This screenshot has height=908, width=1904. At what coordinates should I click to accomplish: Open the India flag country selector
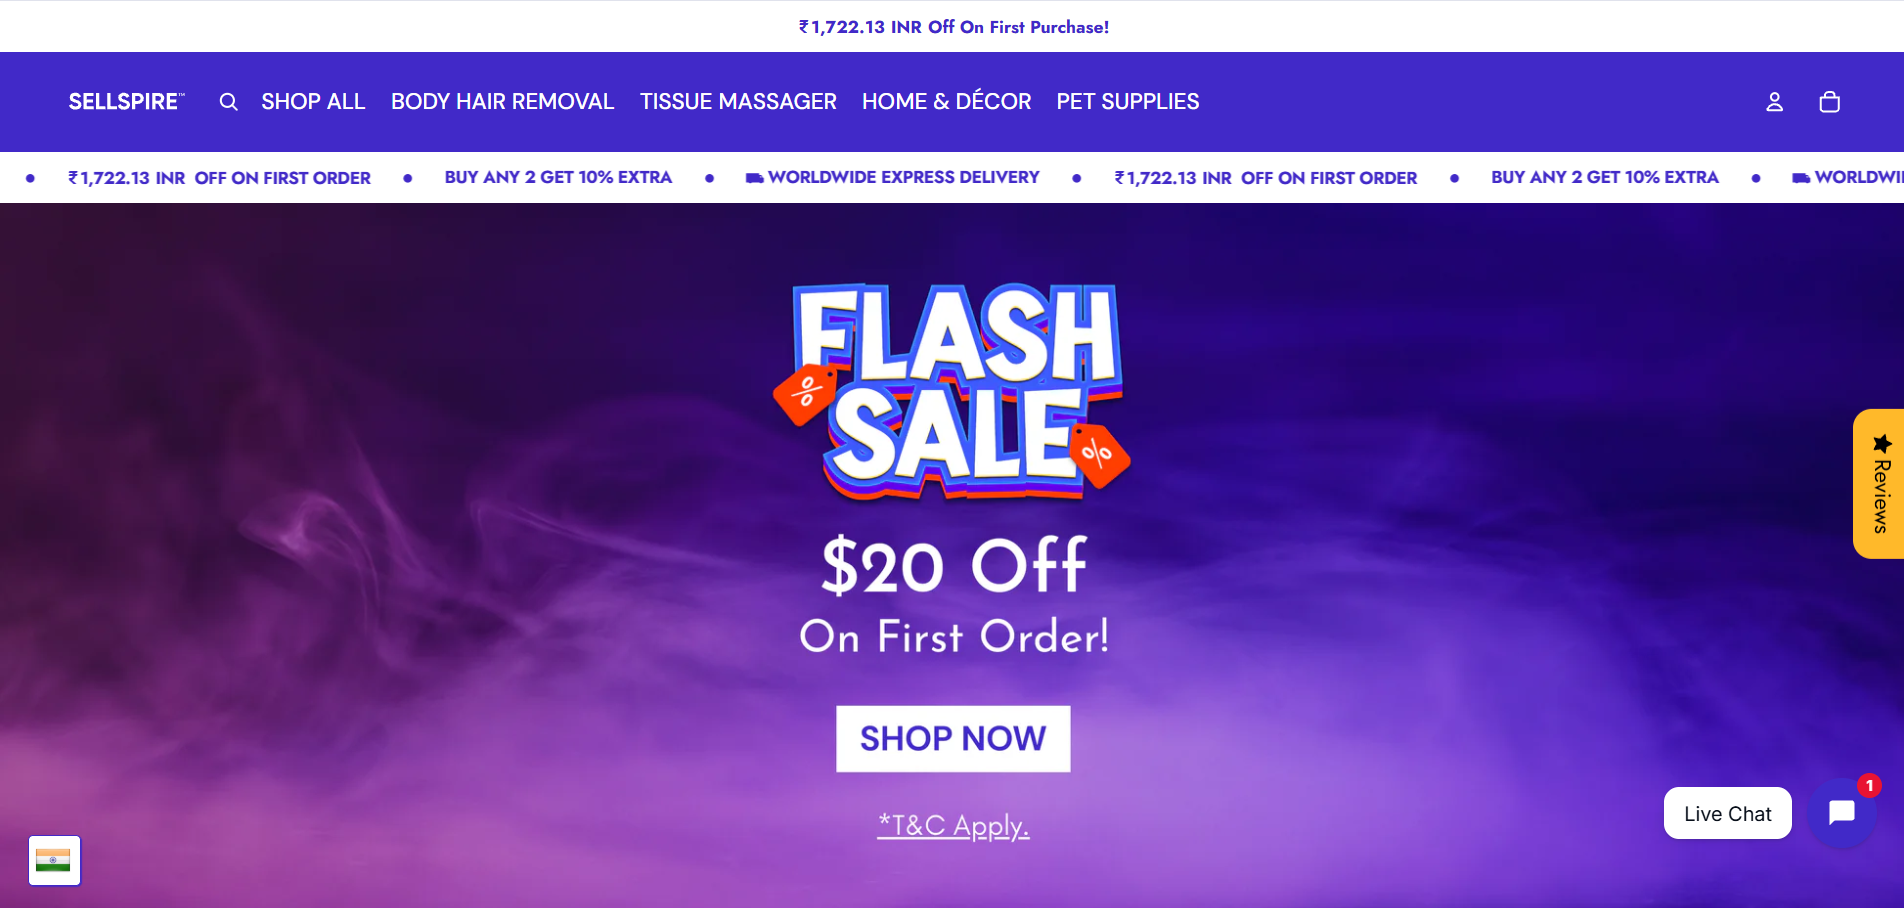tap(54, 860)
